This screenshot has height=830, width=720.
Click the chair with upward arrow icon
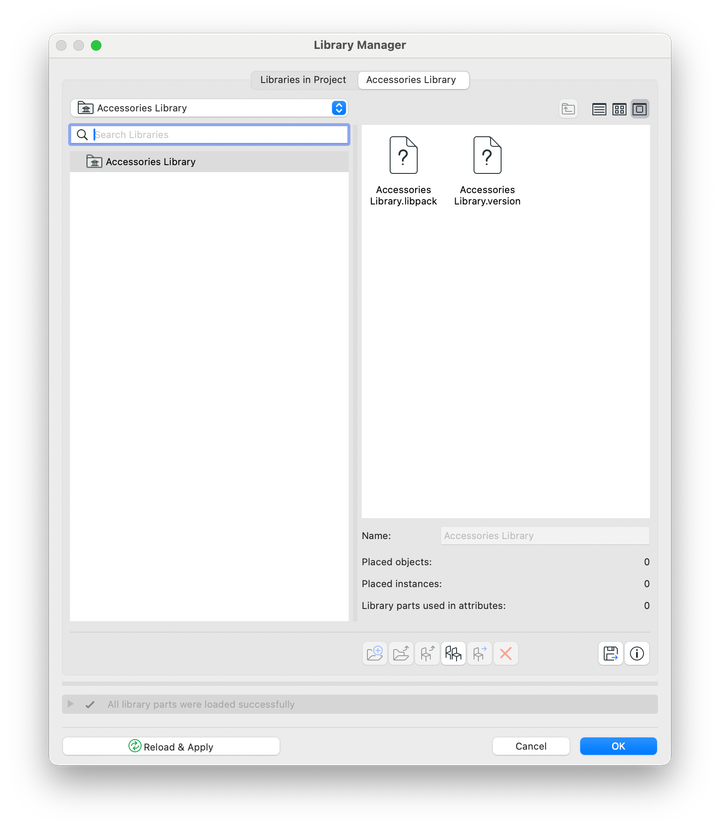click(x=427, y=653)
